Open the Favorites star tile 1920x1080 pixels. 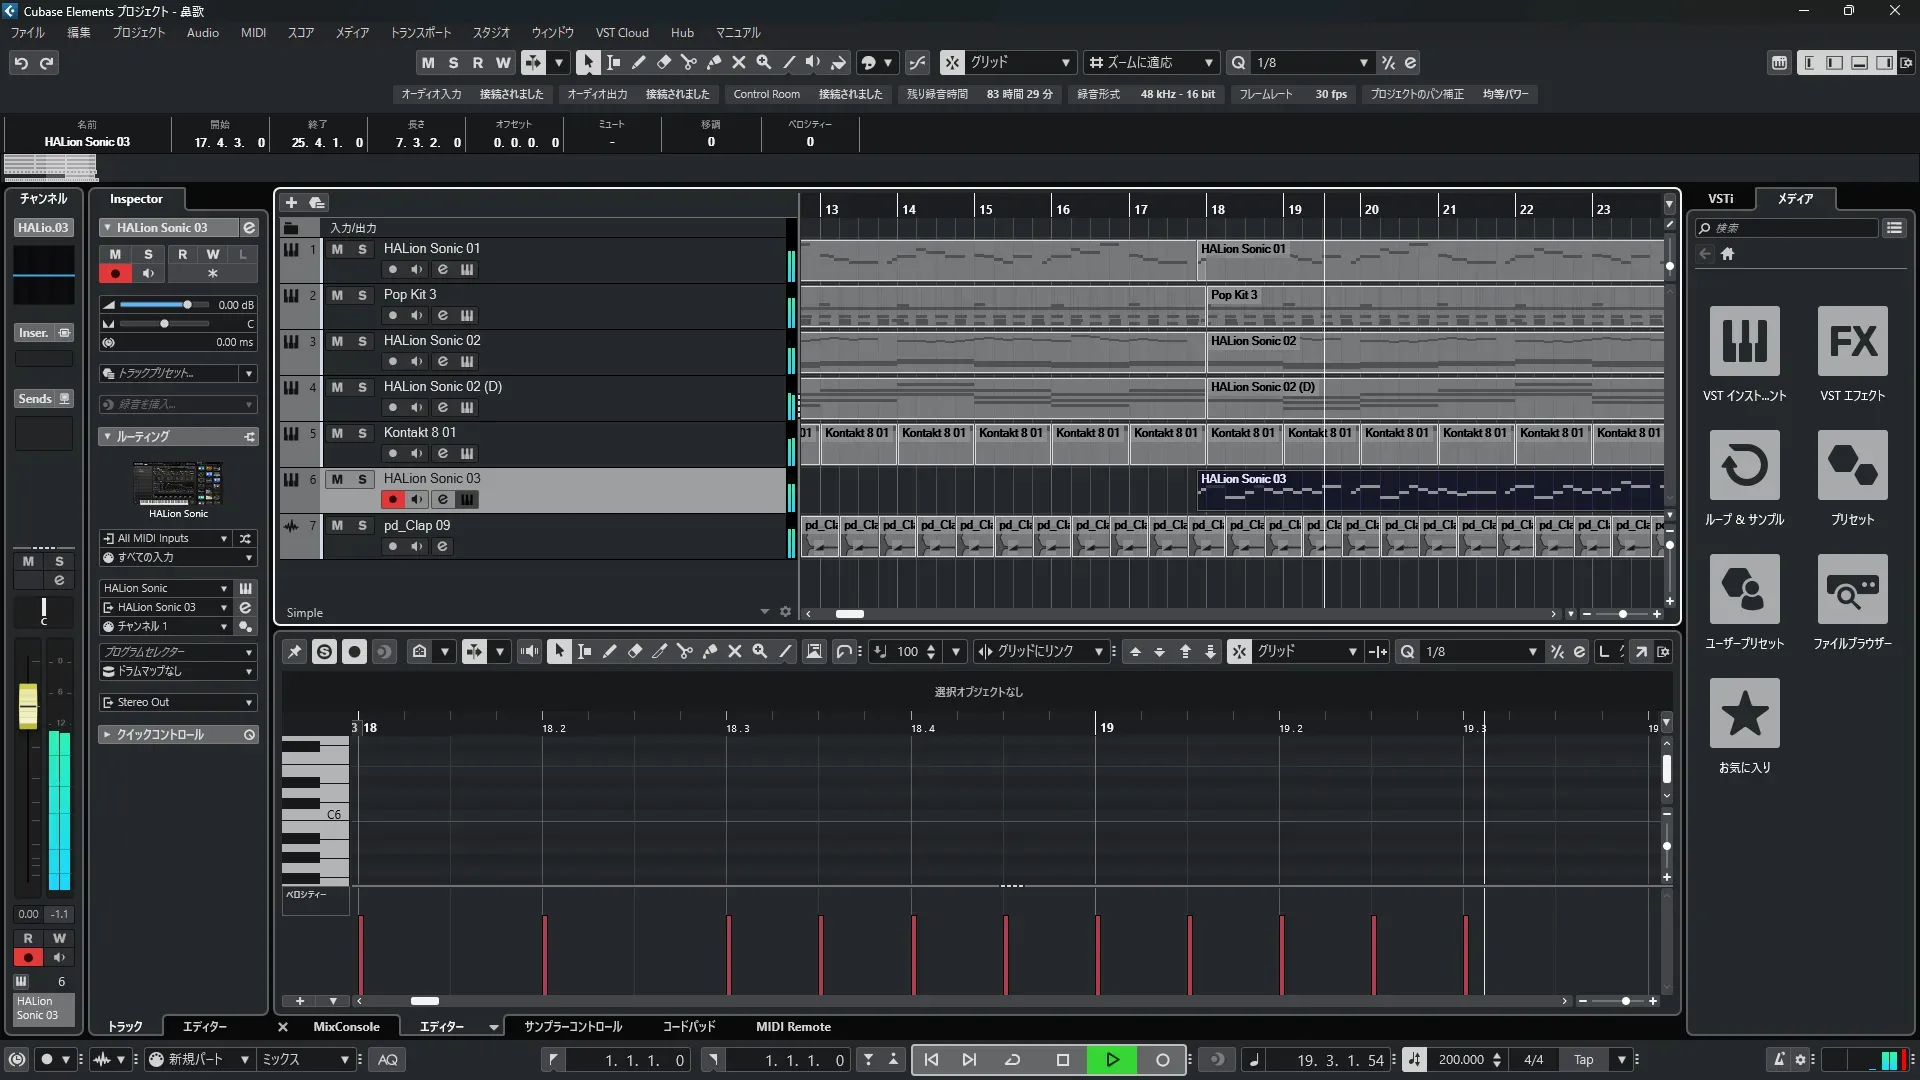tap(1744, 714)
